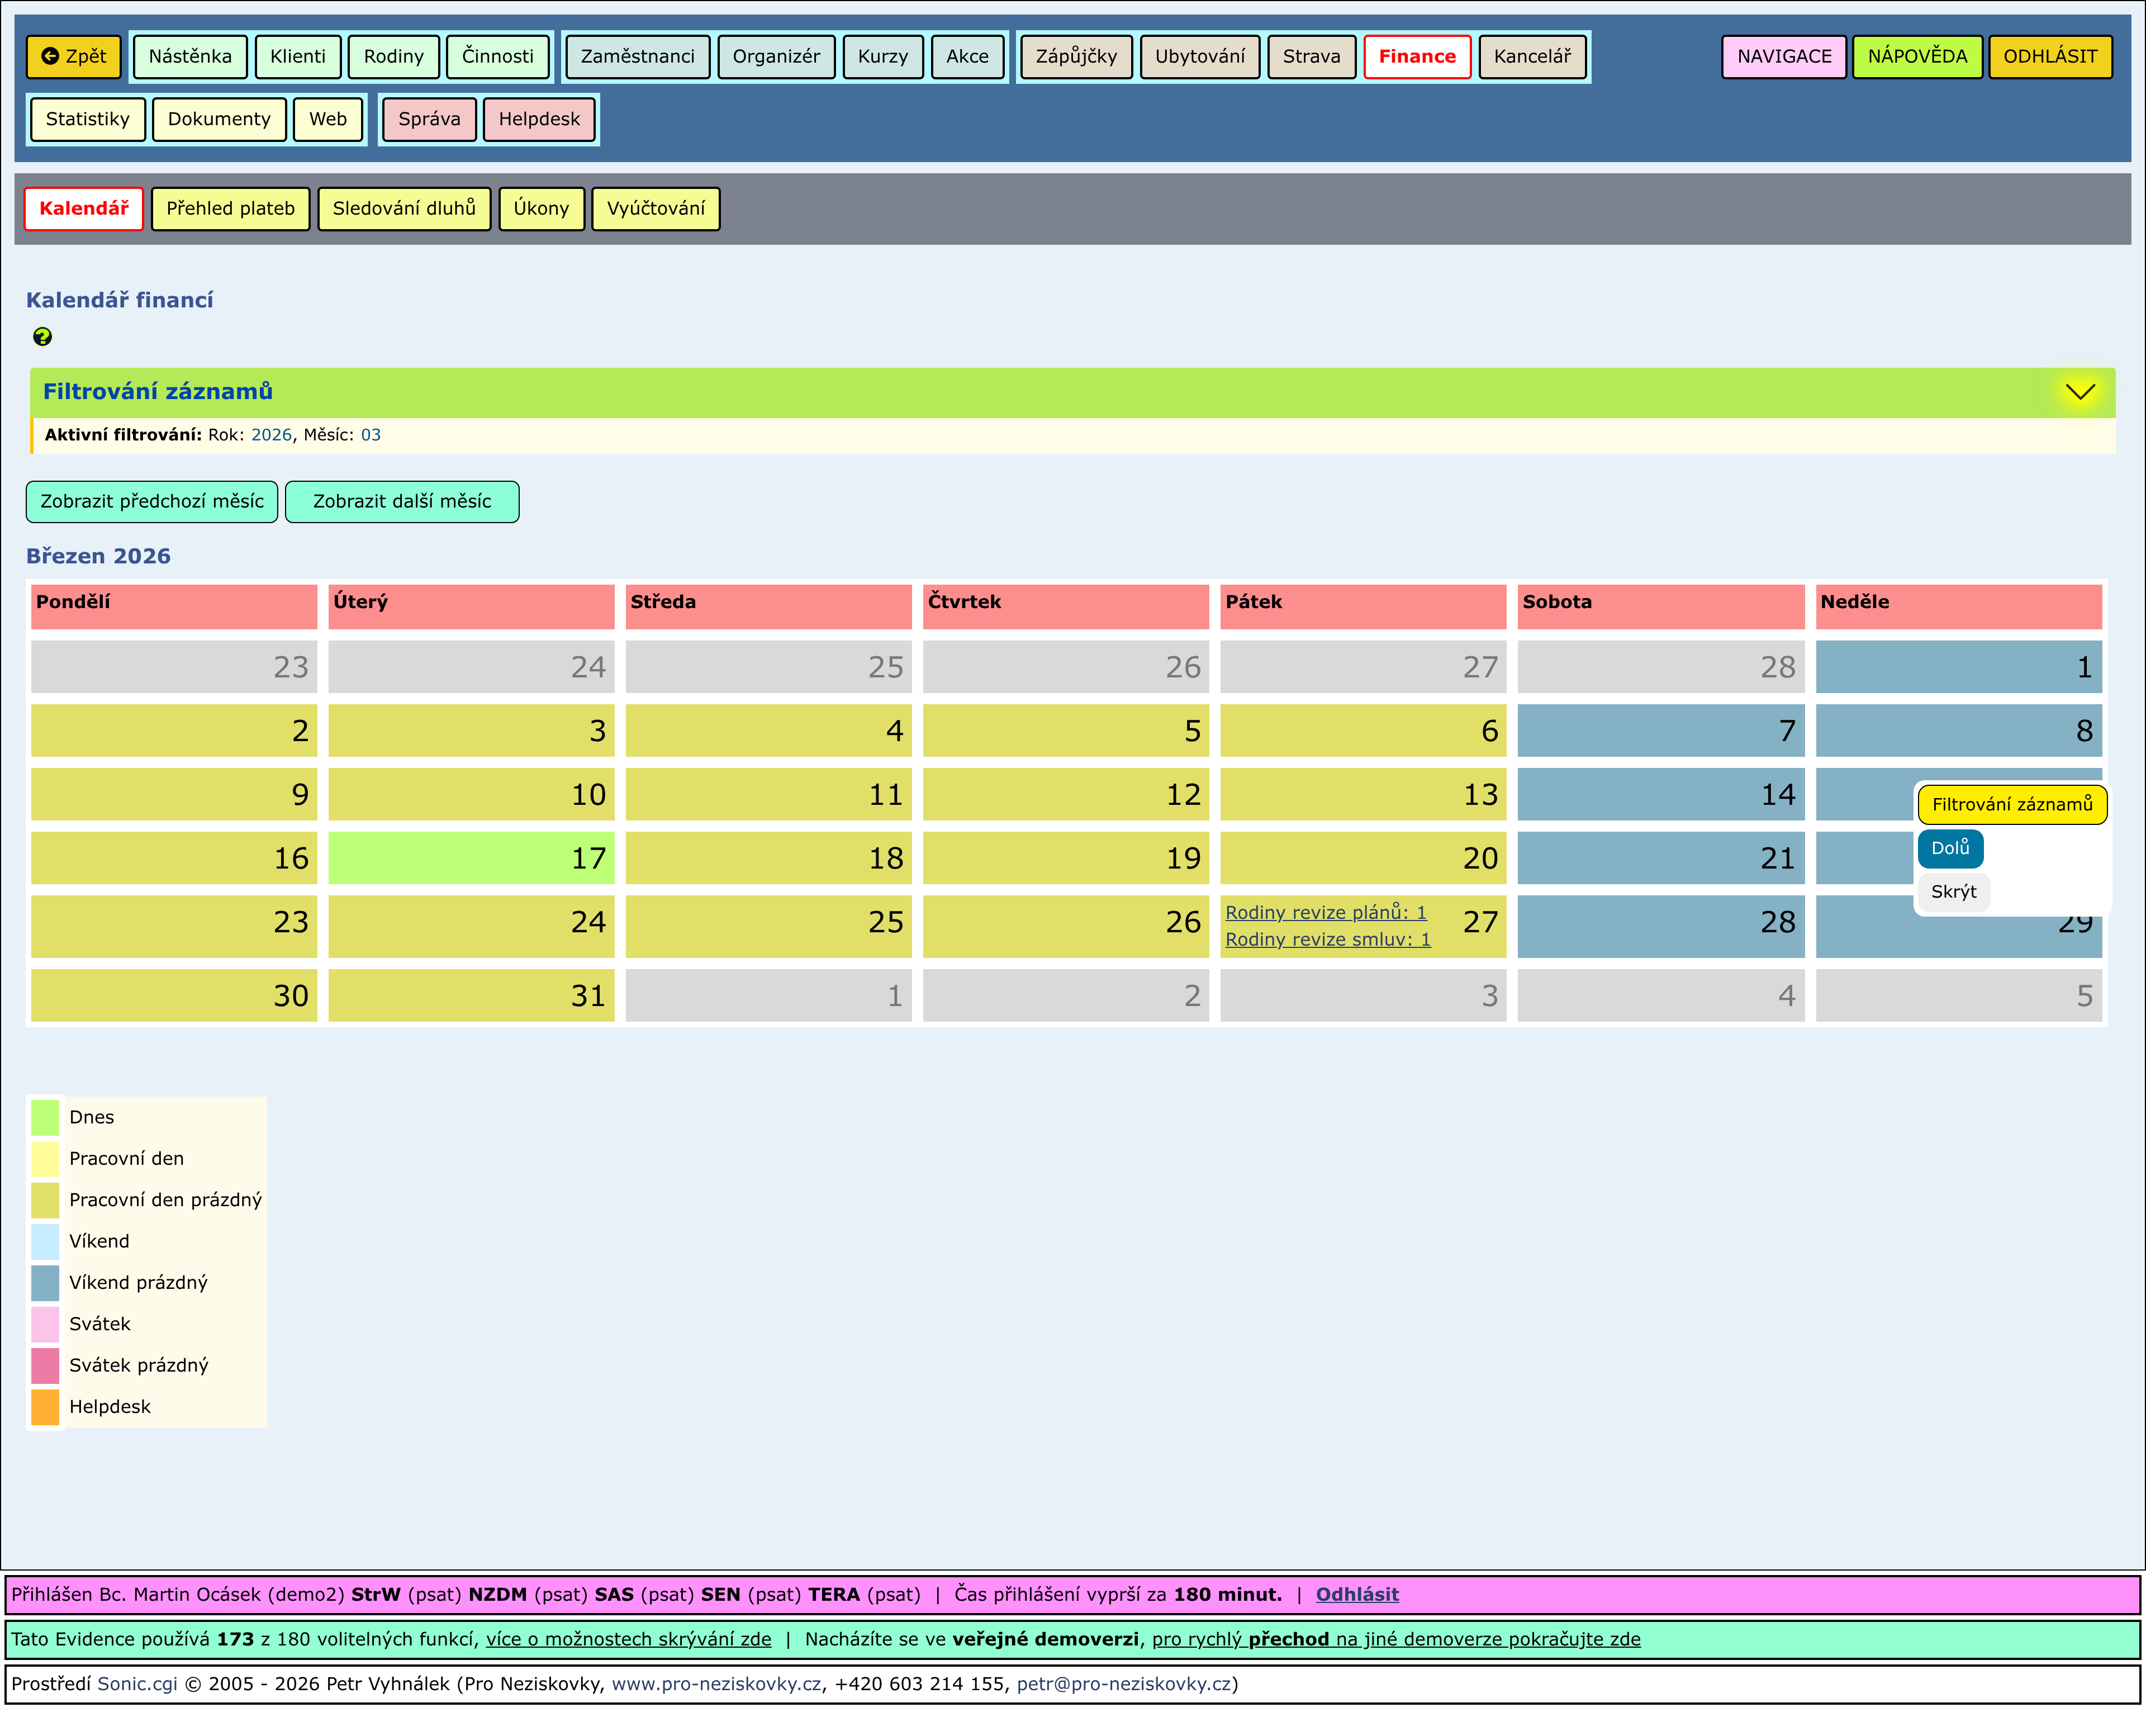Switch to Přehled plateb tab
The image size is (2146, 1736).
tap(230, 209)
